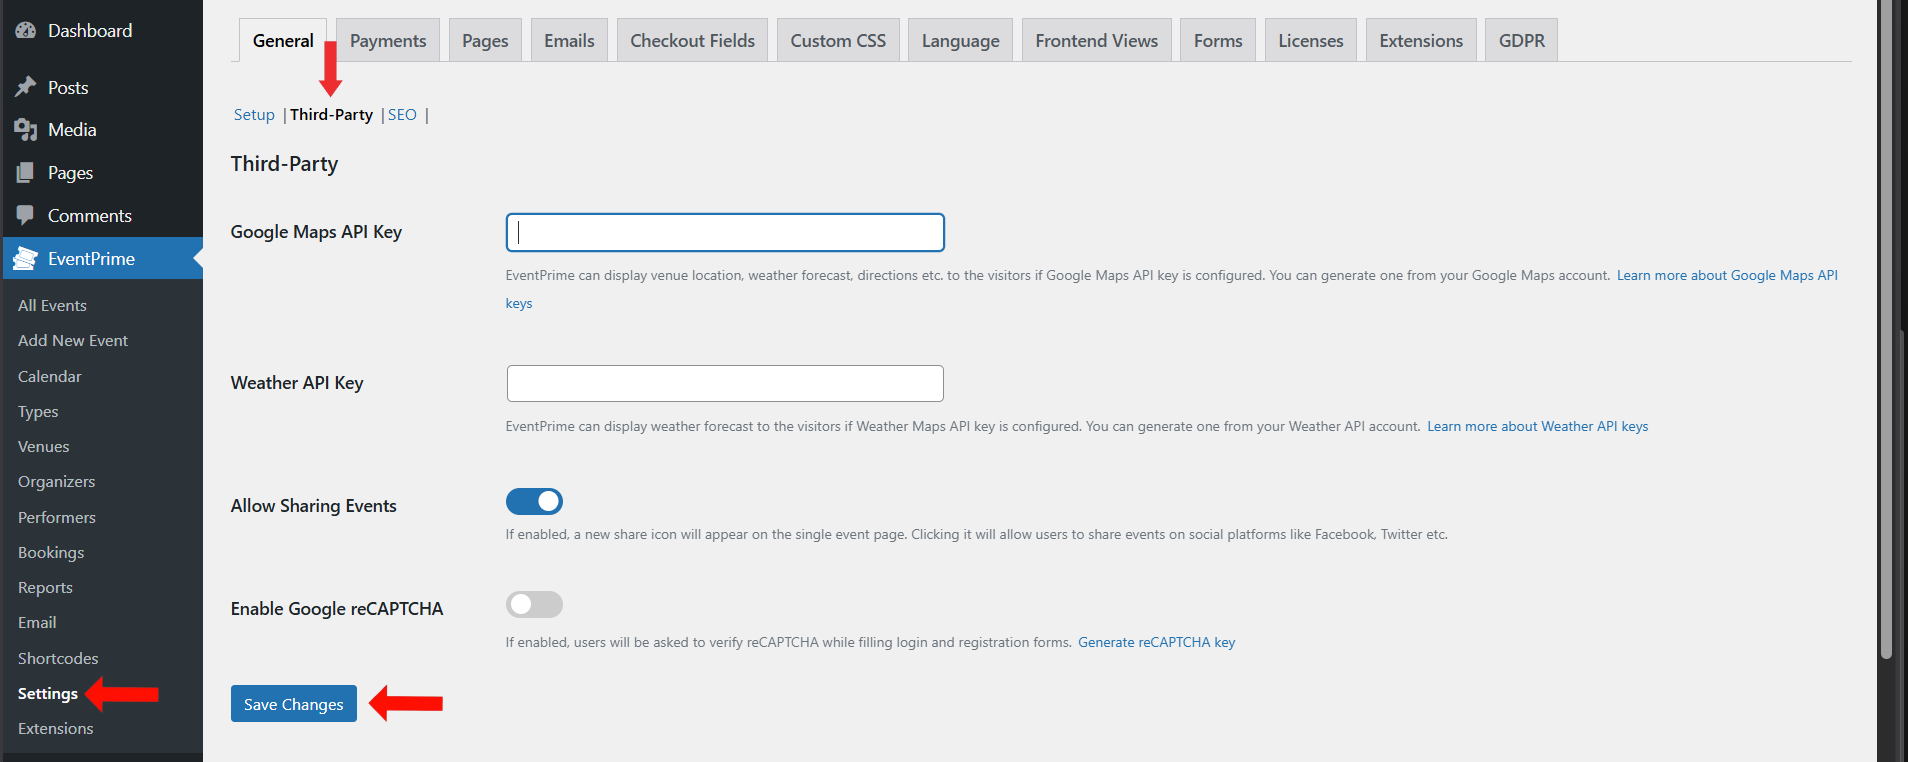Click the Comments speech bubble icon
The image size is (1908, 762).
pyautogui.click(x=26, y=215)
